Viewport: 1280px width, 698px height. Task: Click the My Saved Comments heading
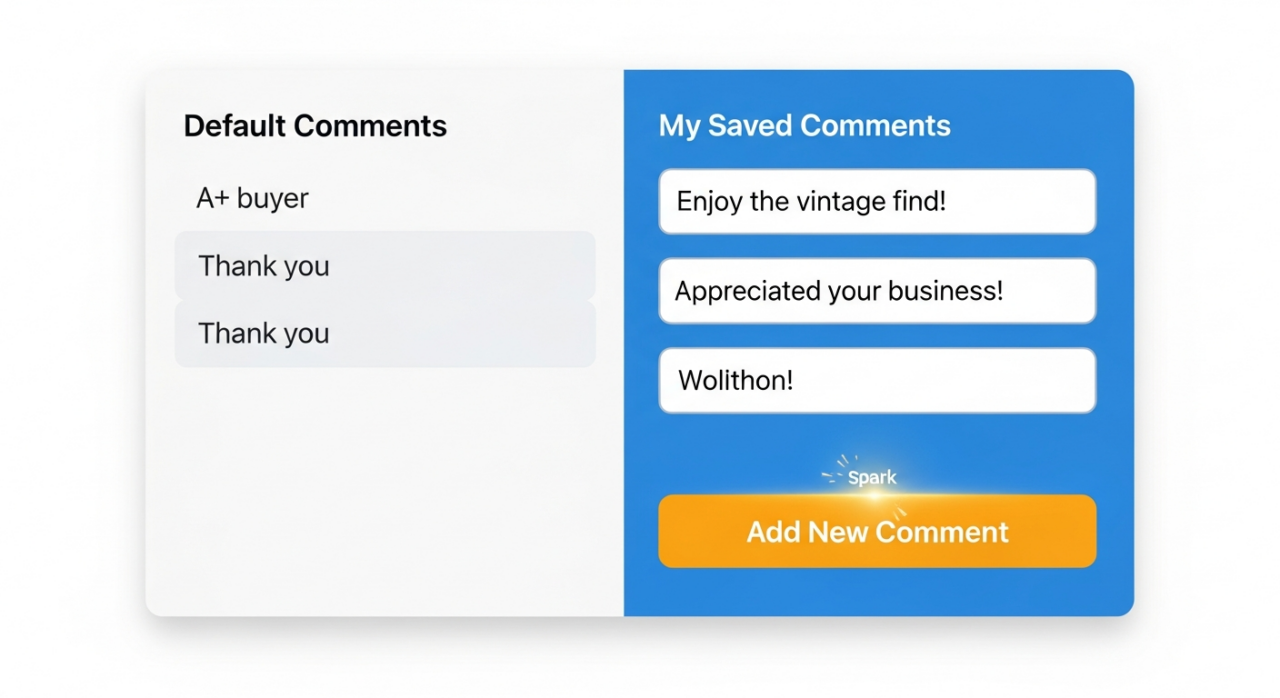point(805,125)
